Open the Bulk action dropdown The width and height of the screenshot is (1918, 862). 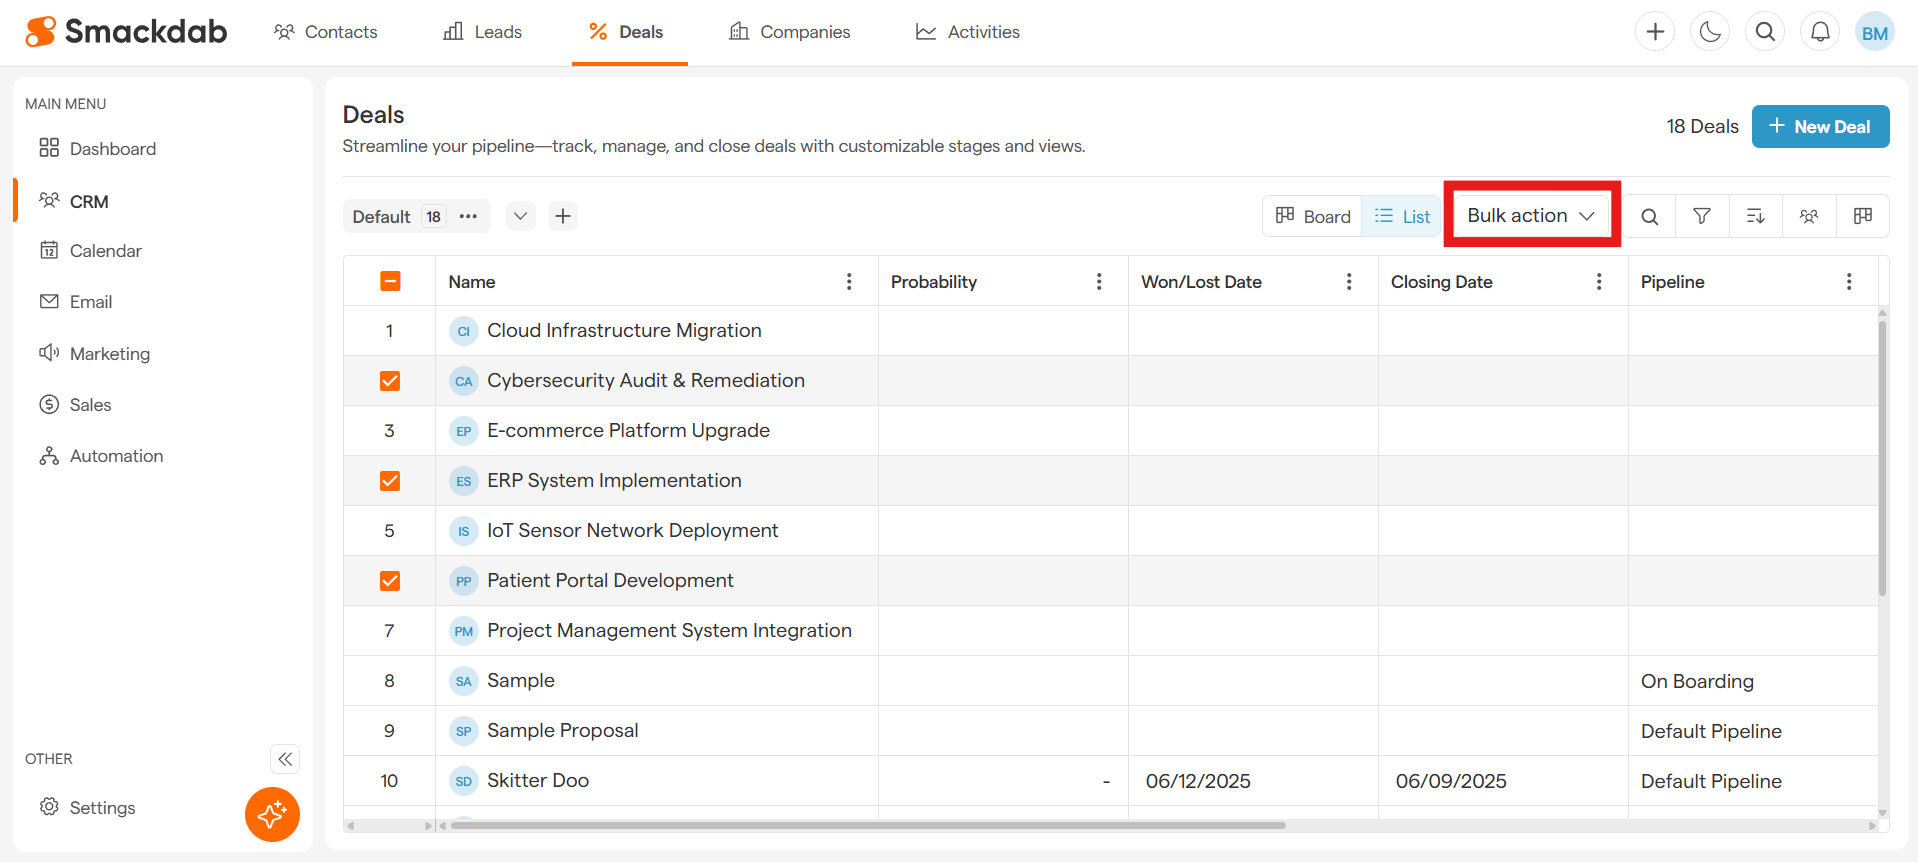[1530, 216]
